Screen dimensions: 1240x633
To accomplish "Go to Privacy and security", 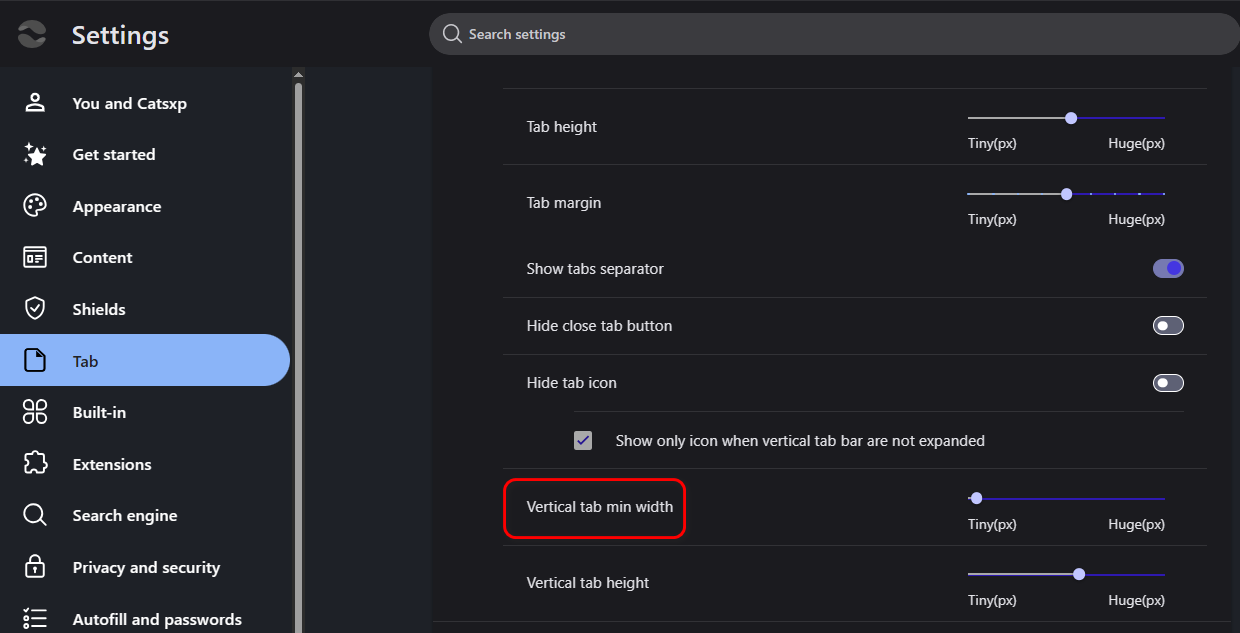I will (145, 567).
